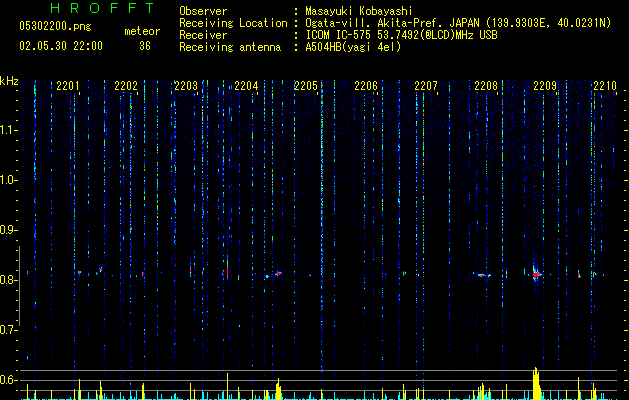Click the 2206 time marker
The image size is (629, 400).
pos(366,86)
